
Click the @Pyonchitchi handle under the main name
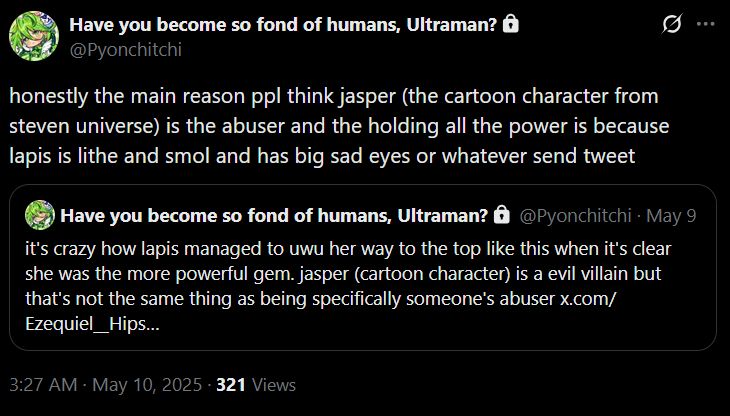tap(126, 48)
